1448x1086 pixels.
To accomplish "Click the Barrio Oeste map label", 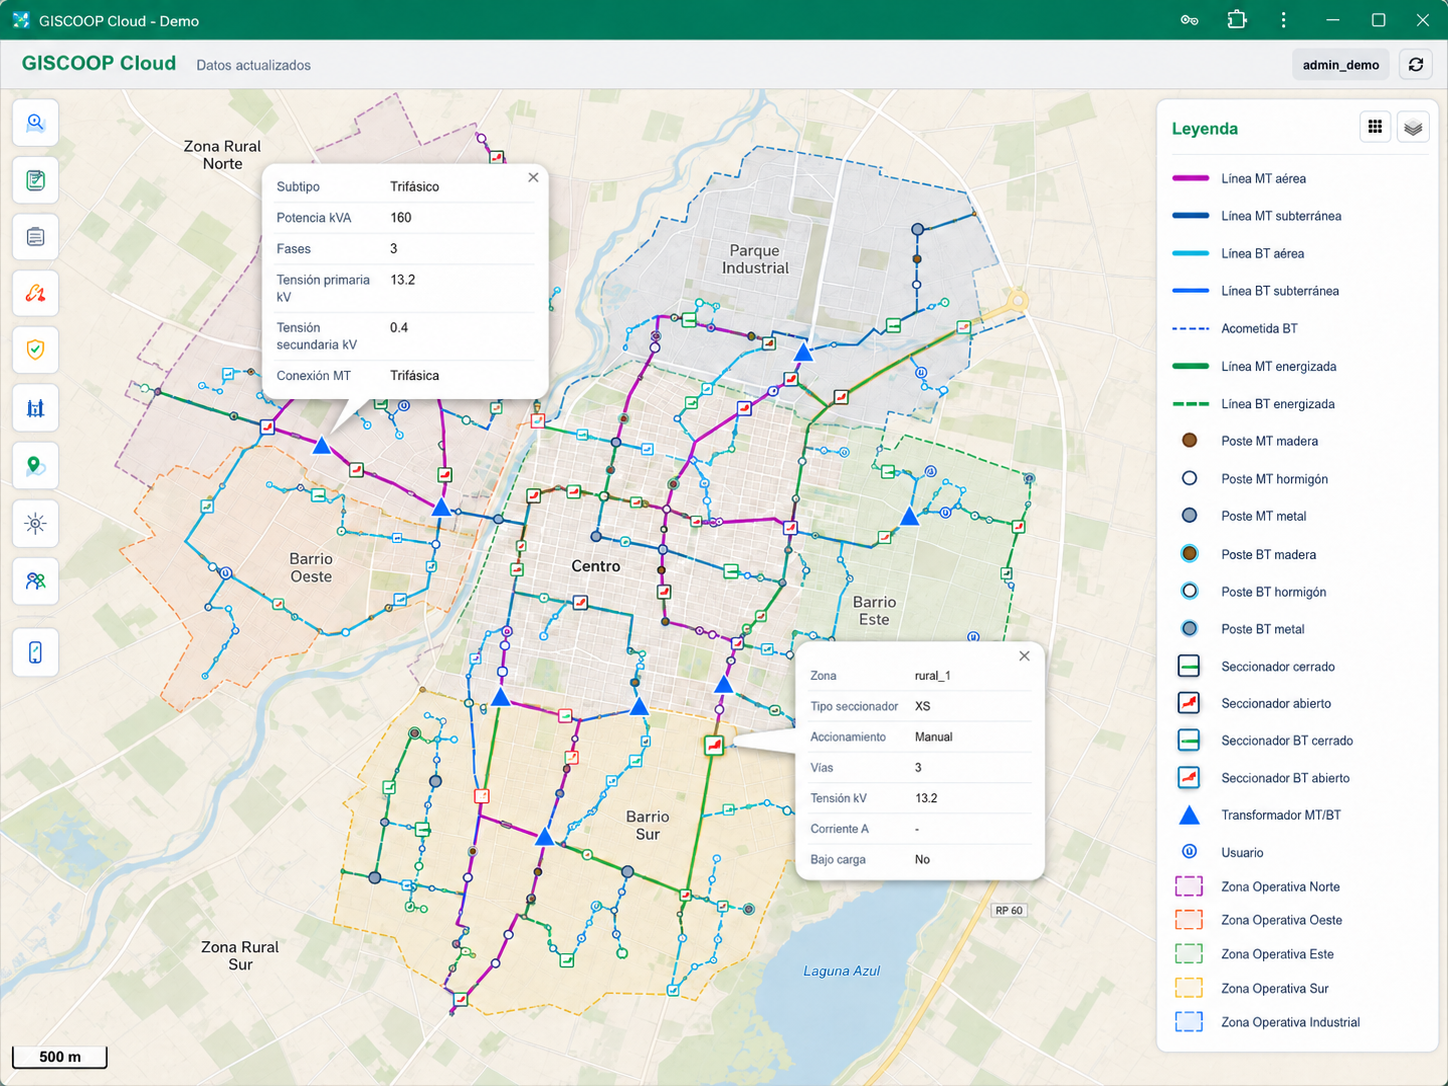I will pyautogui.click(x=311, y=567).
